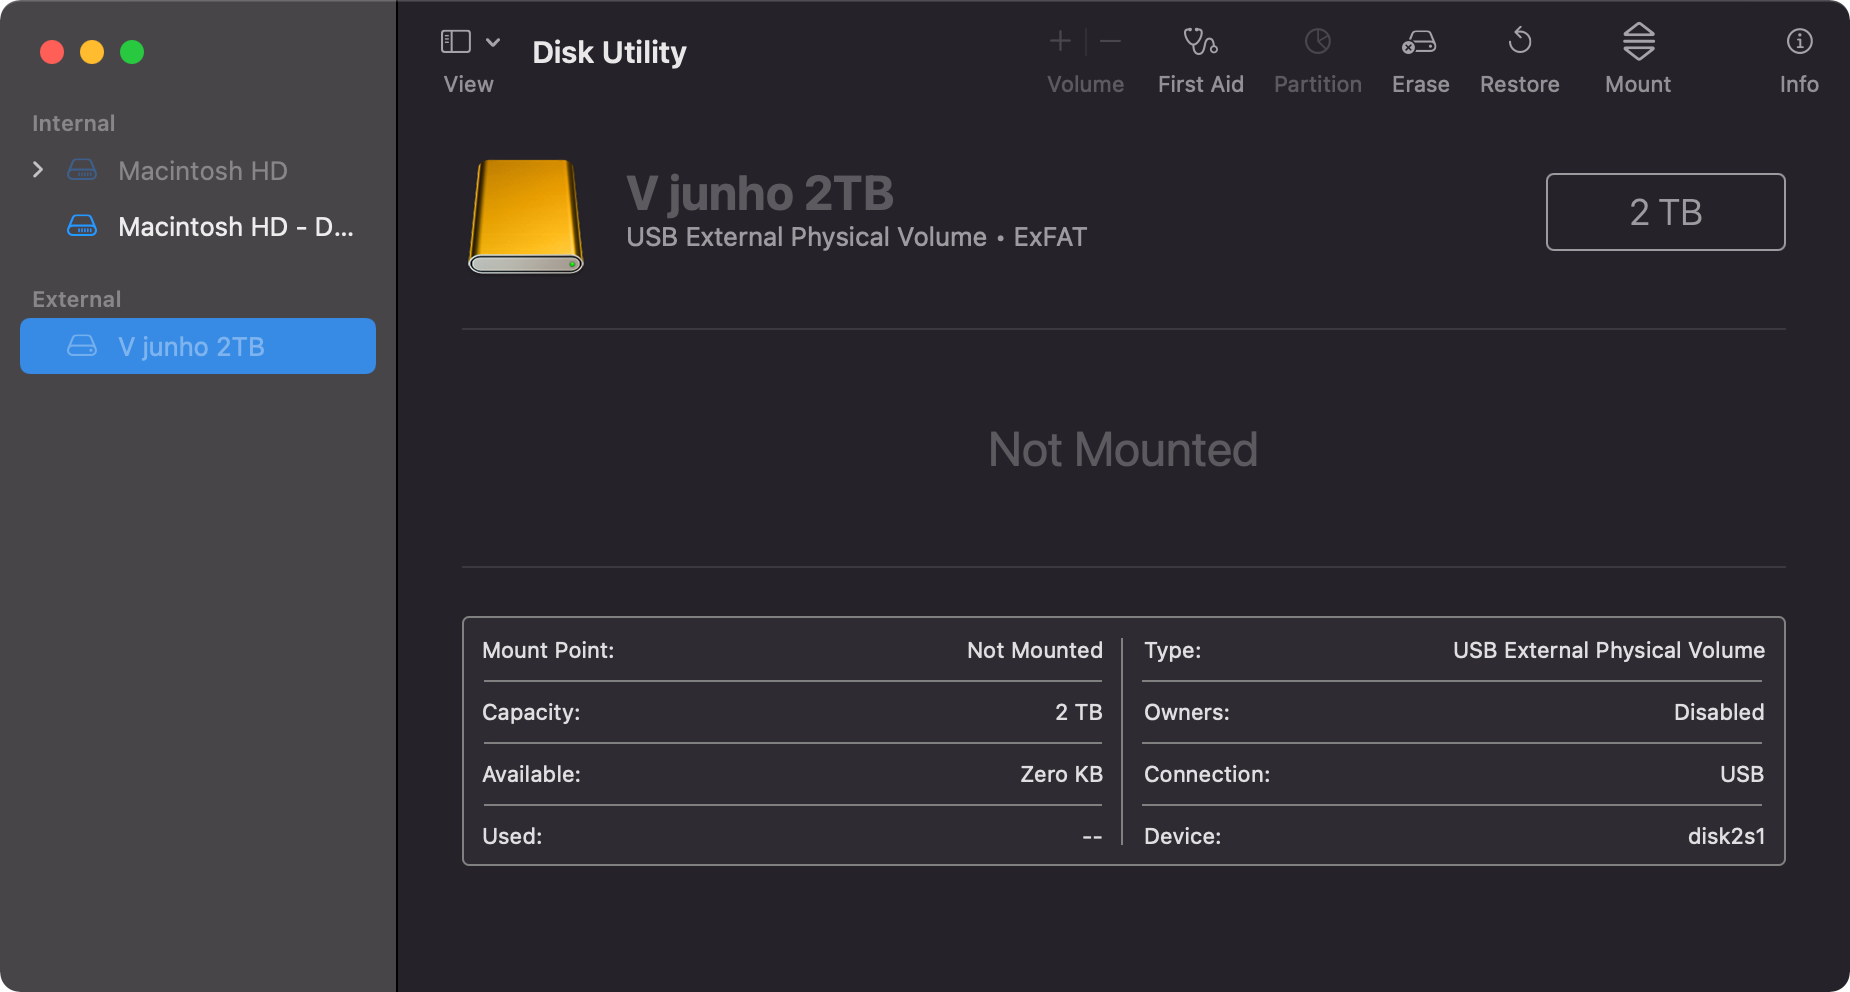This screenshot has height=992, width=1850.
Task: Click the Macintosh HD - D... drive icon
Action: pos(82,226)
